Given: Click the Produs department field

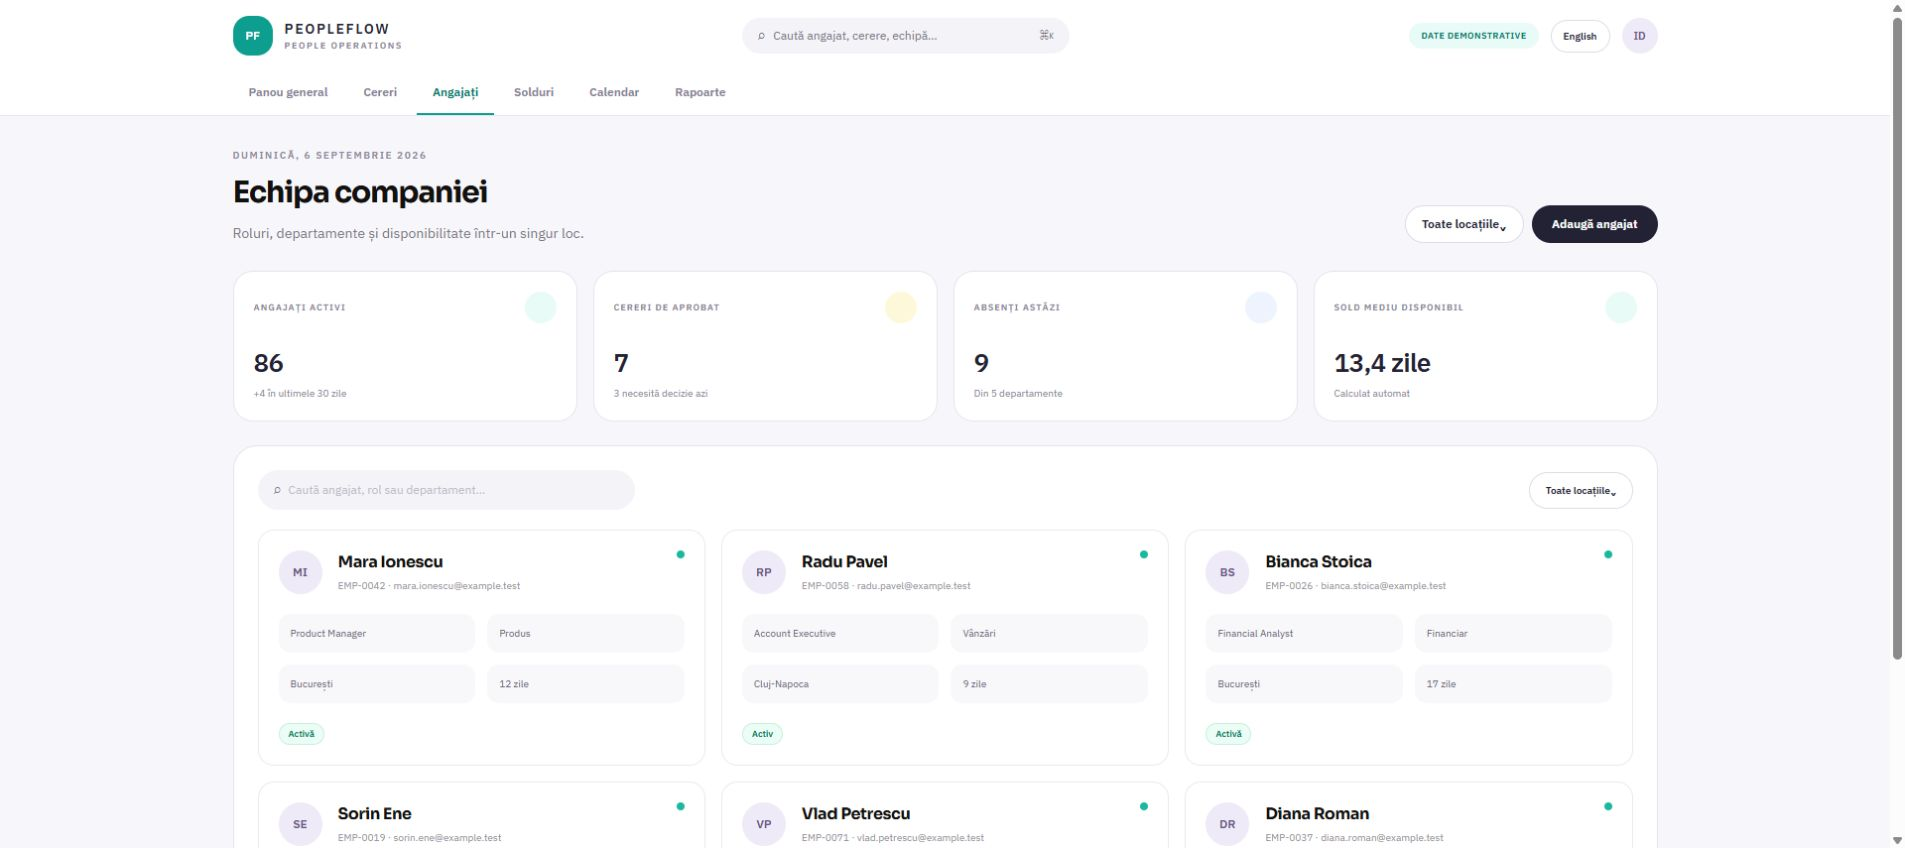Looking at the screenshot, I should click(586, 633).
